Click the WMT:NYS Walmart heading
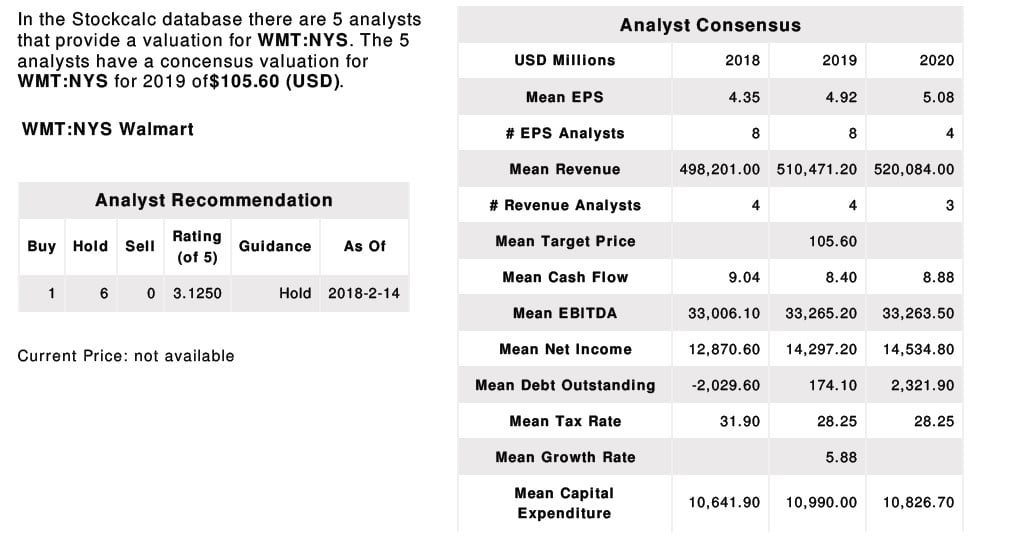1010x536 pixels. click(107, 129)
